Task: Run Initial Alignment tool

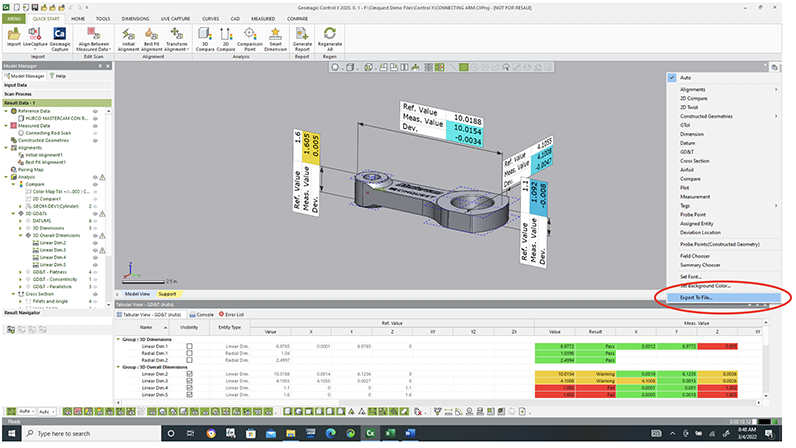Action: point(128,39)
